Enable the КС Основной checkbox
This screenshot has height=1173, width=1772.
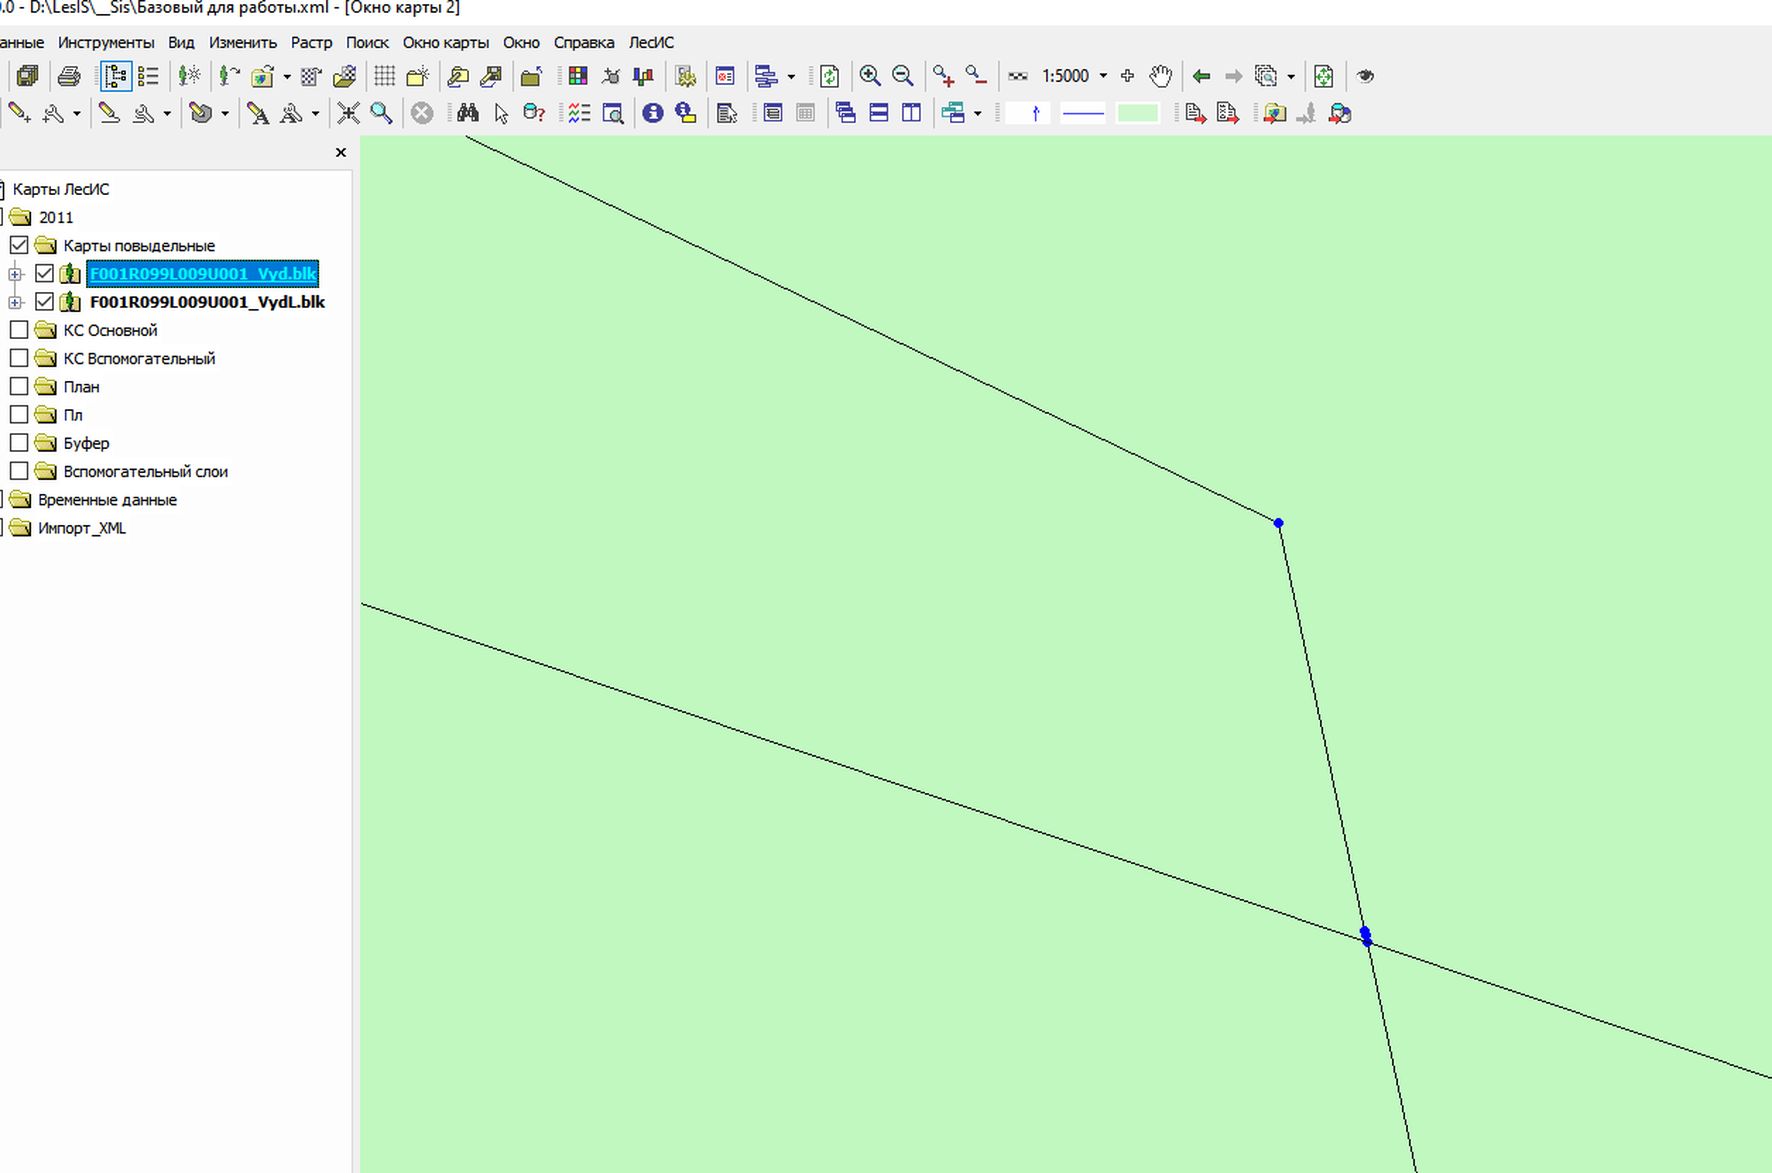19,330
